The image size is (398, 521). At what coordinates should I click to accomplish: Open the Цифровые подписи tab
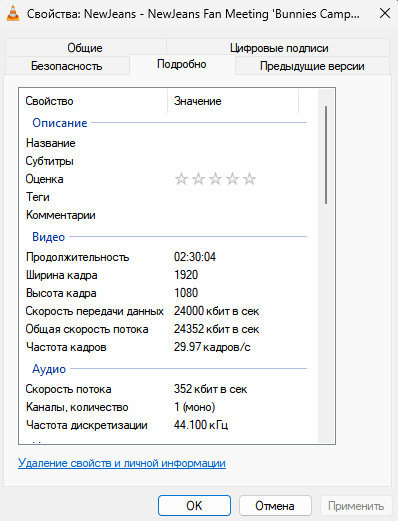(x=279, y=48)
